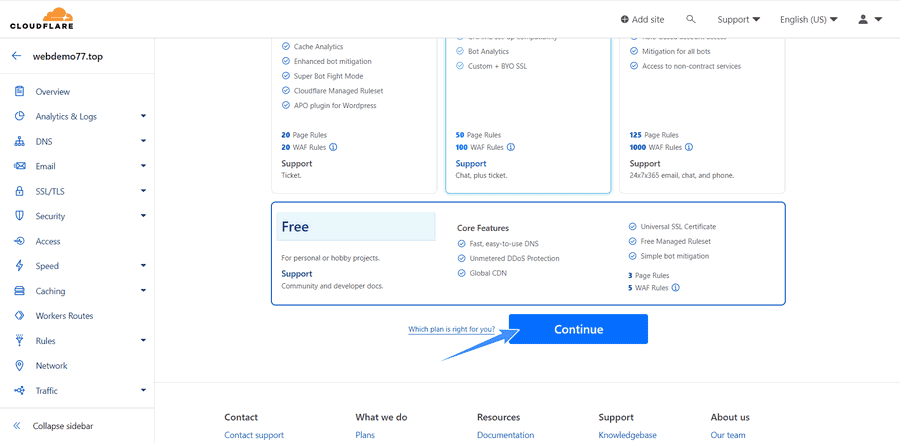Open the Contact support footer link
Viewport: 900px width, 443px height.
pyautogui.click(x=254, y=435)
